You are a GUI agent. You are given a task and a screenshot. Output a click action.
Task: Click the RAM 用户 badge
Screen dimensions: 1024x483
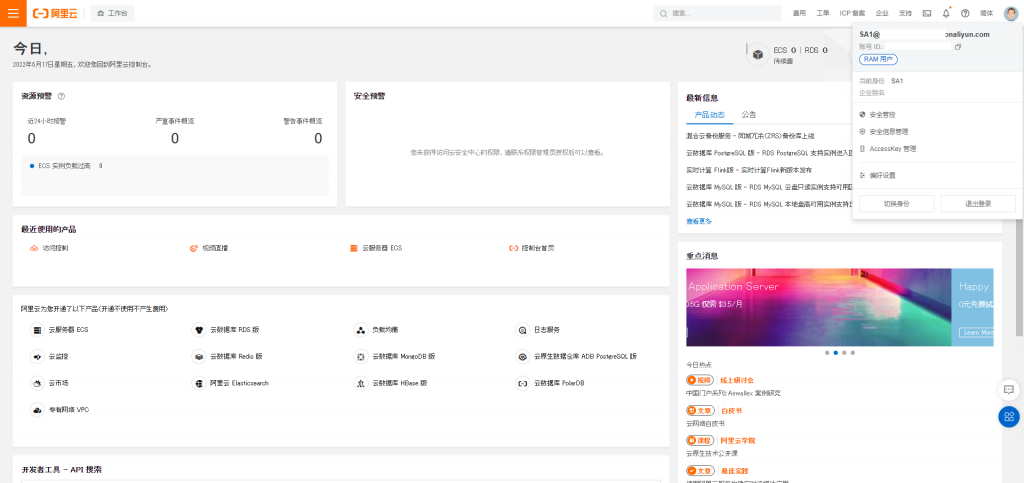click(878, 59)
